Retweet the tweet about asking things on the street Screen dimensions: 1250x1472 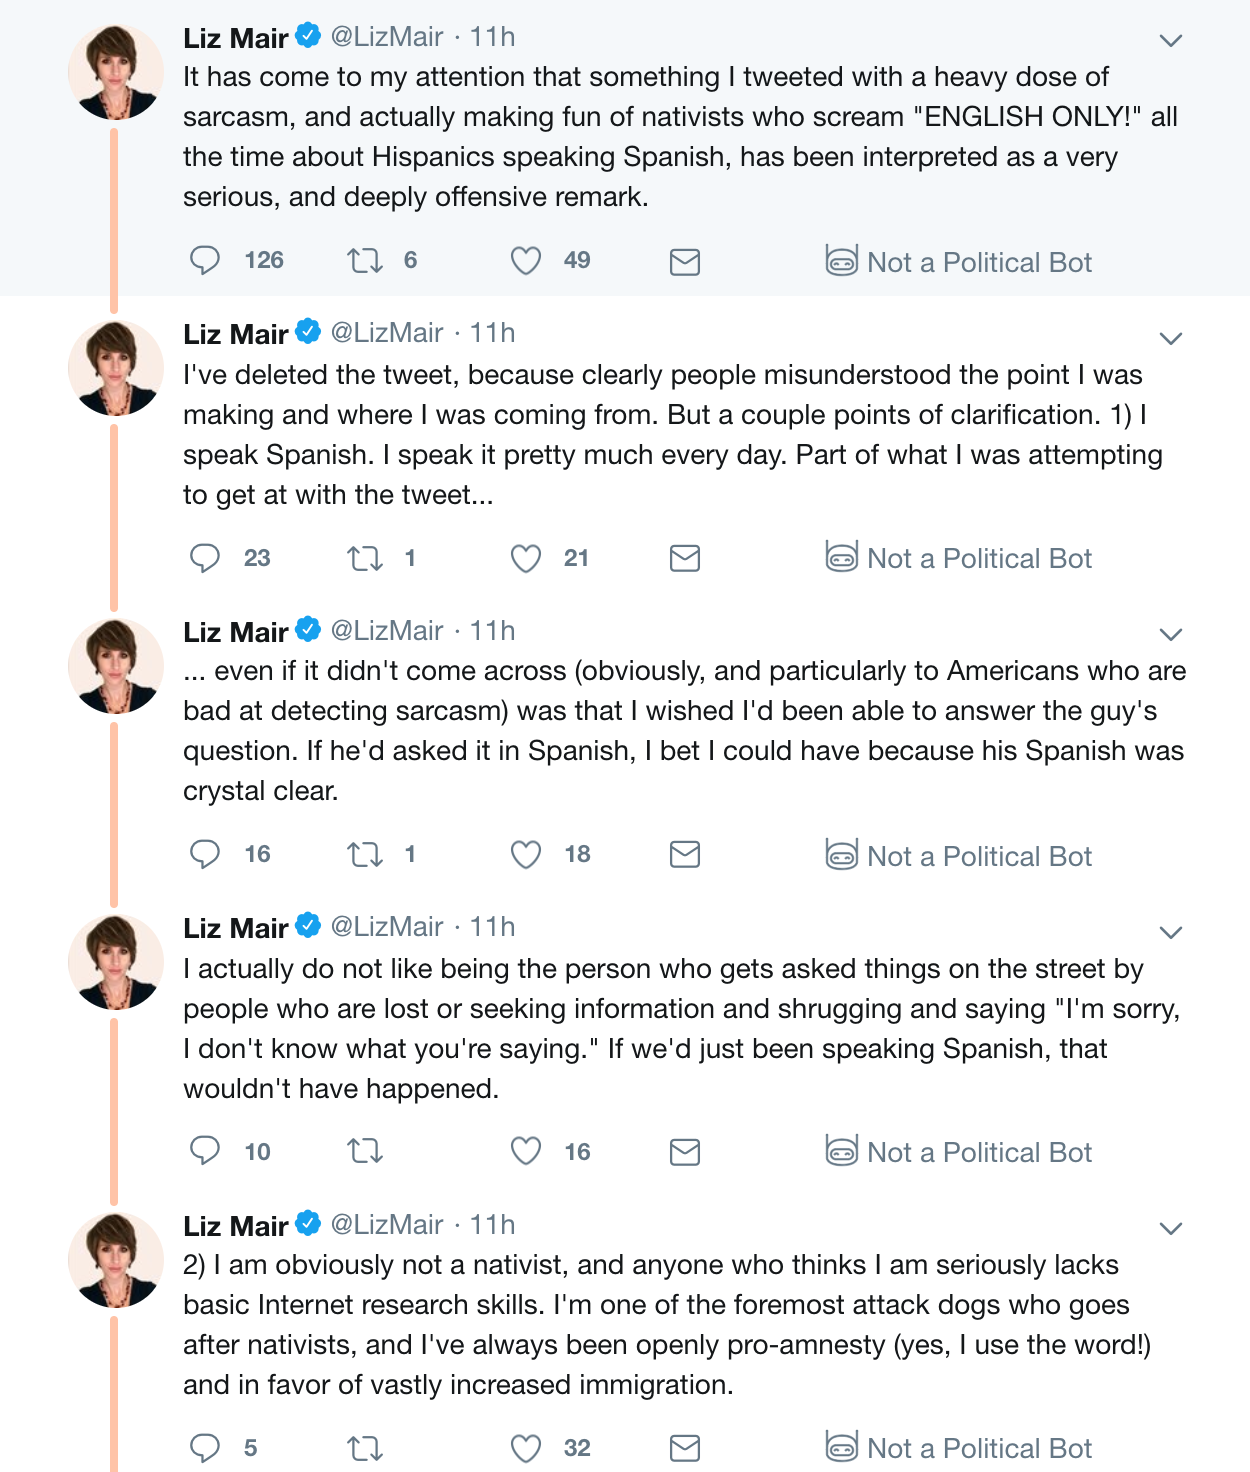tap(365, 1152)
